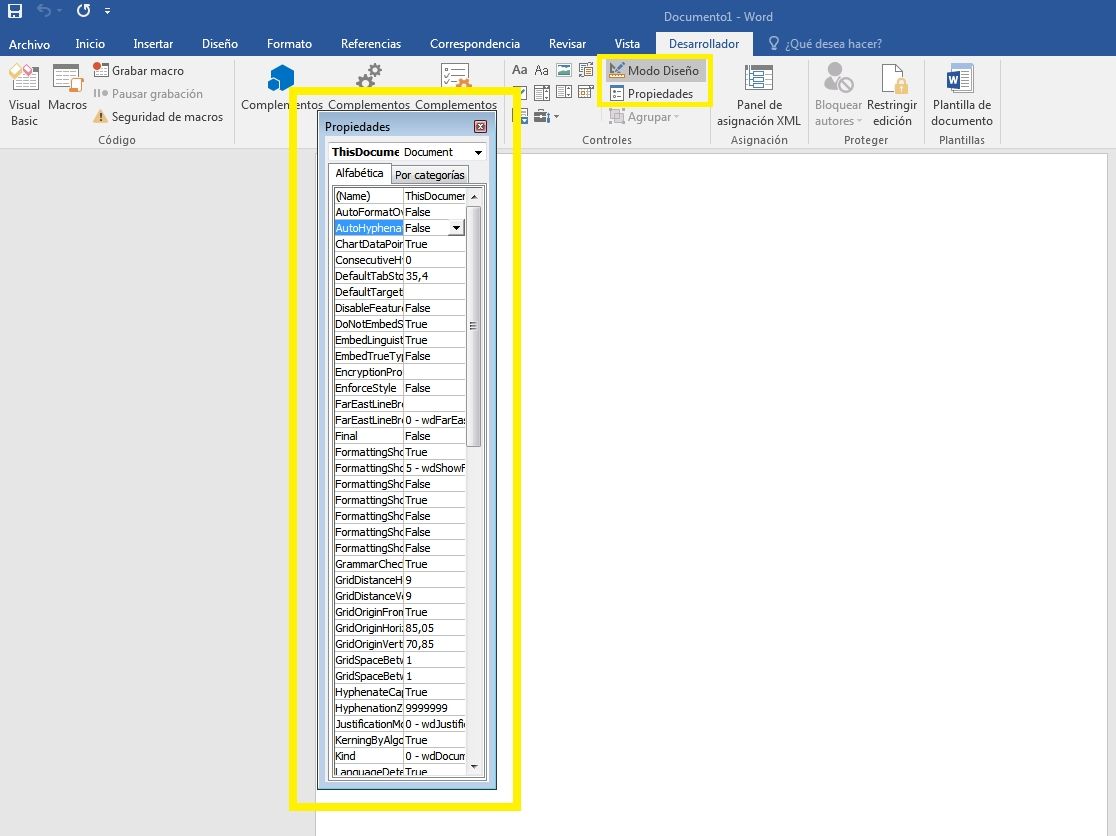
Task: Toggle Modo Diseño design mode
Action: tap(655, 71)
